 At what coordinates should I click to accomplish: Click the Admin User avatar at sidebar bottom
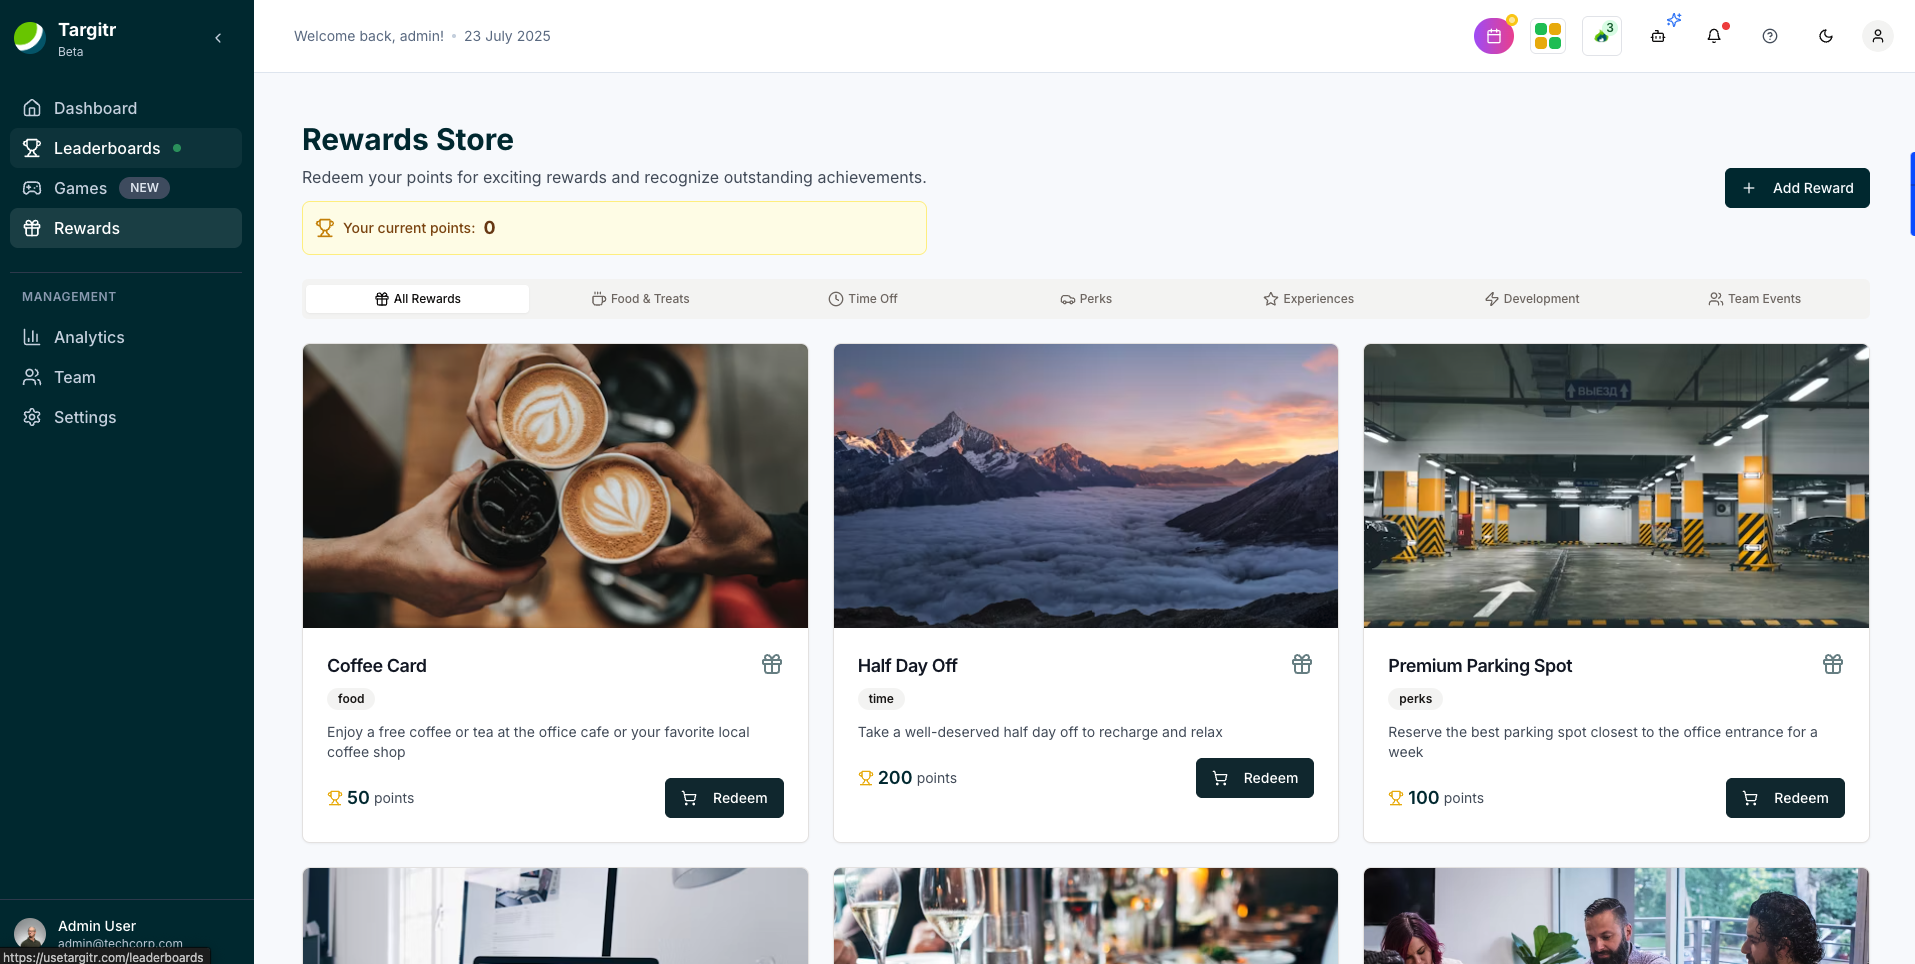pyautogui.click(x=30, y=933)
